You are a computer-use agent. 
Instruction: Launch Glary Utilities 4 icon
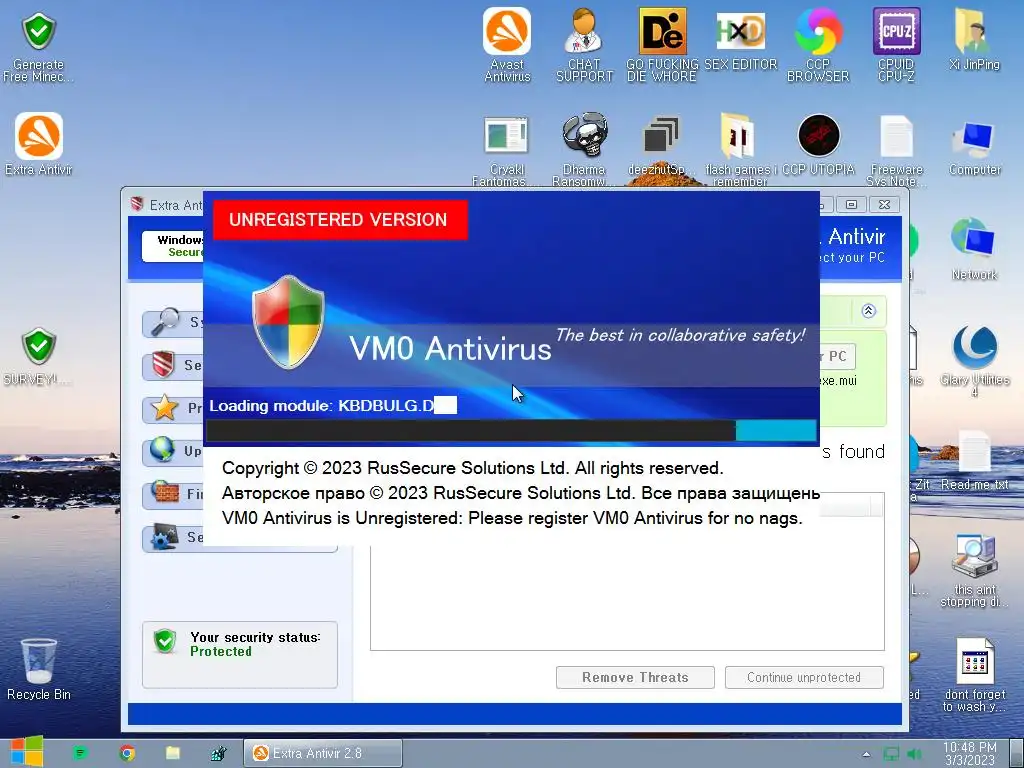click(974, 360)
